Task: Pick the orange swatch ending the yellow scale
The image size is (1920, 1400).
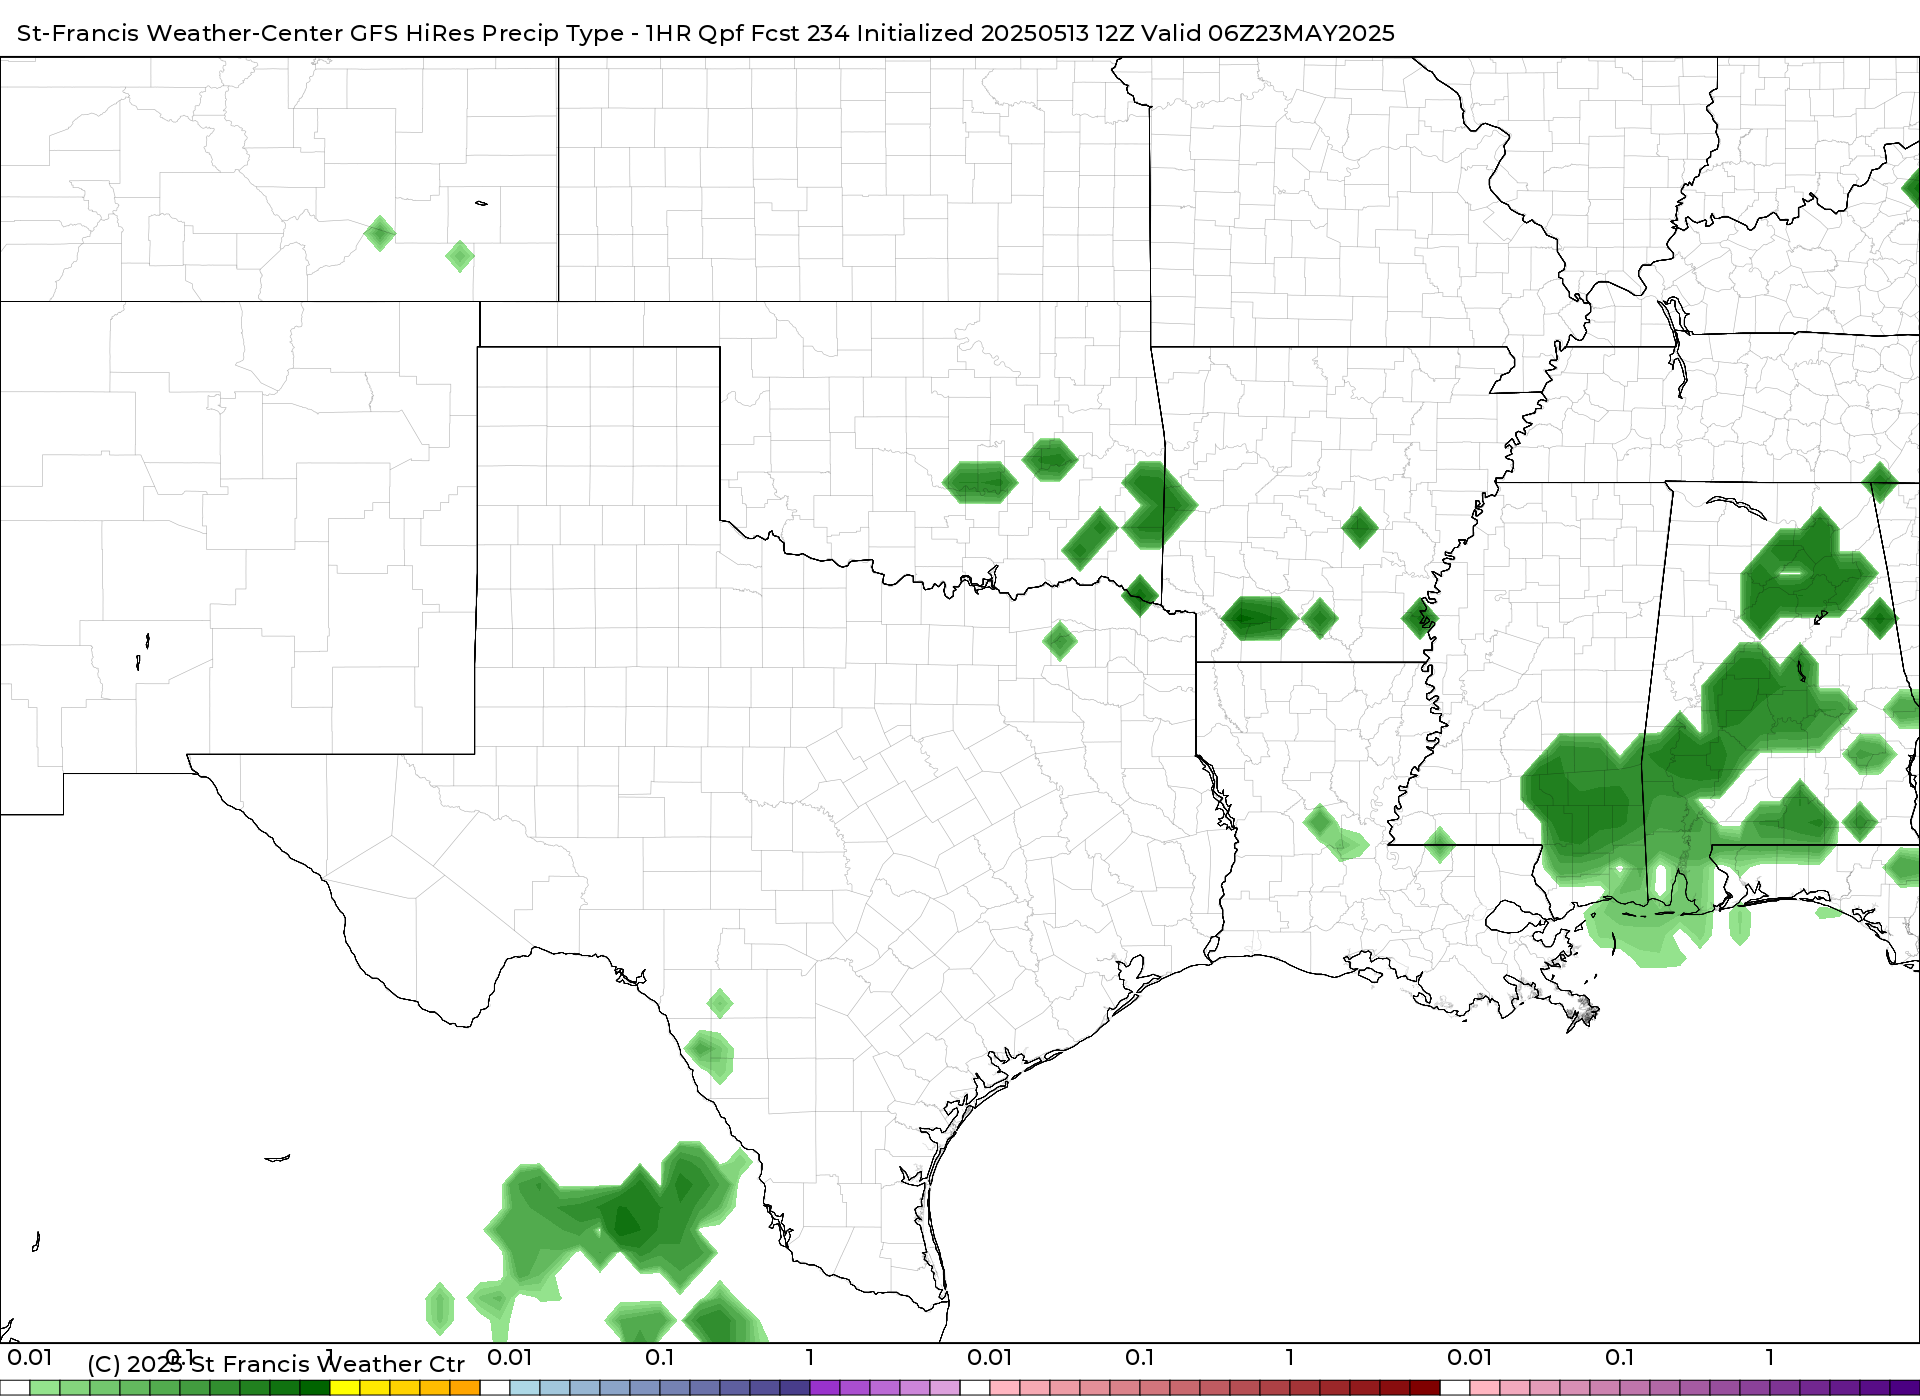Action: (465, 1388)
